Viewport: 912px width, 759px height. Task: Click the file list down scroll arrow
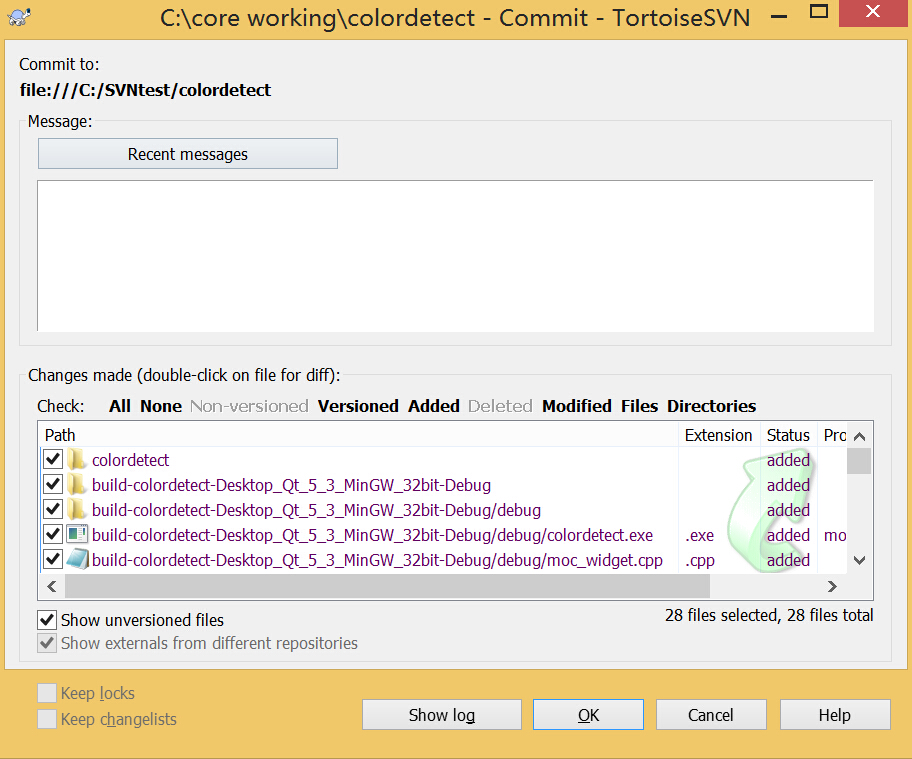click(859, 561)
